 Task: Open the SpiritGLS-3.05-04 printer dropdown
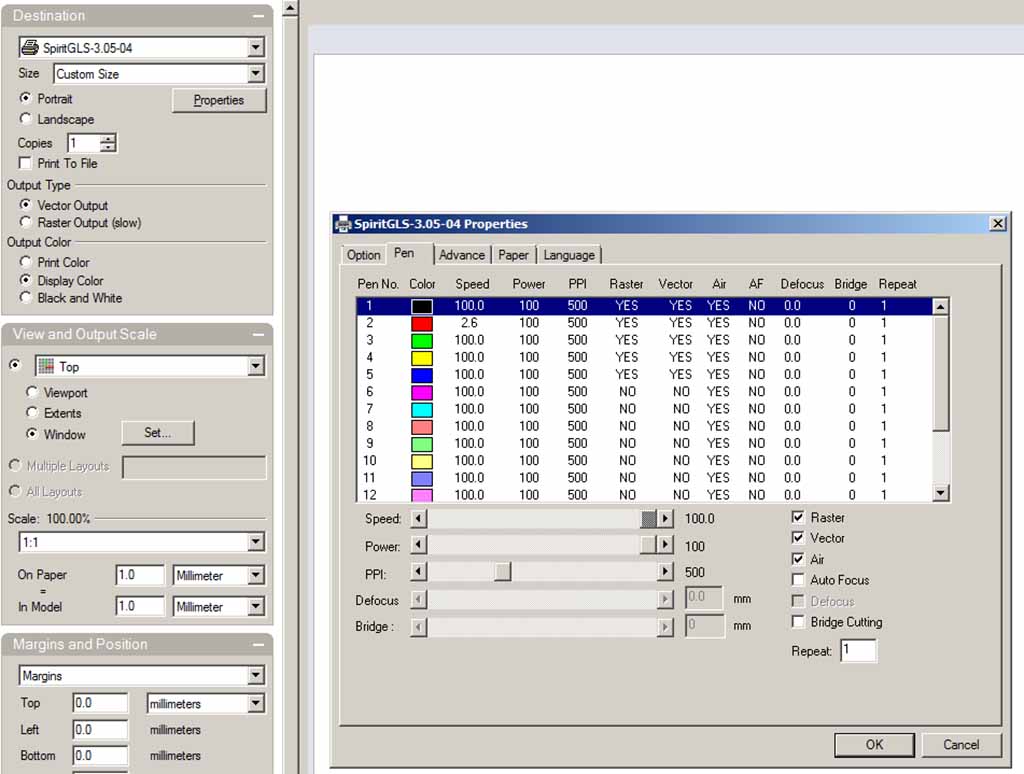point(256,48)
